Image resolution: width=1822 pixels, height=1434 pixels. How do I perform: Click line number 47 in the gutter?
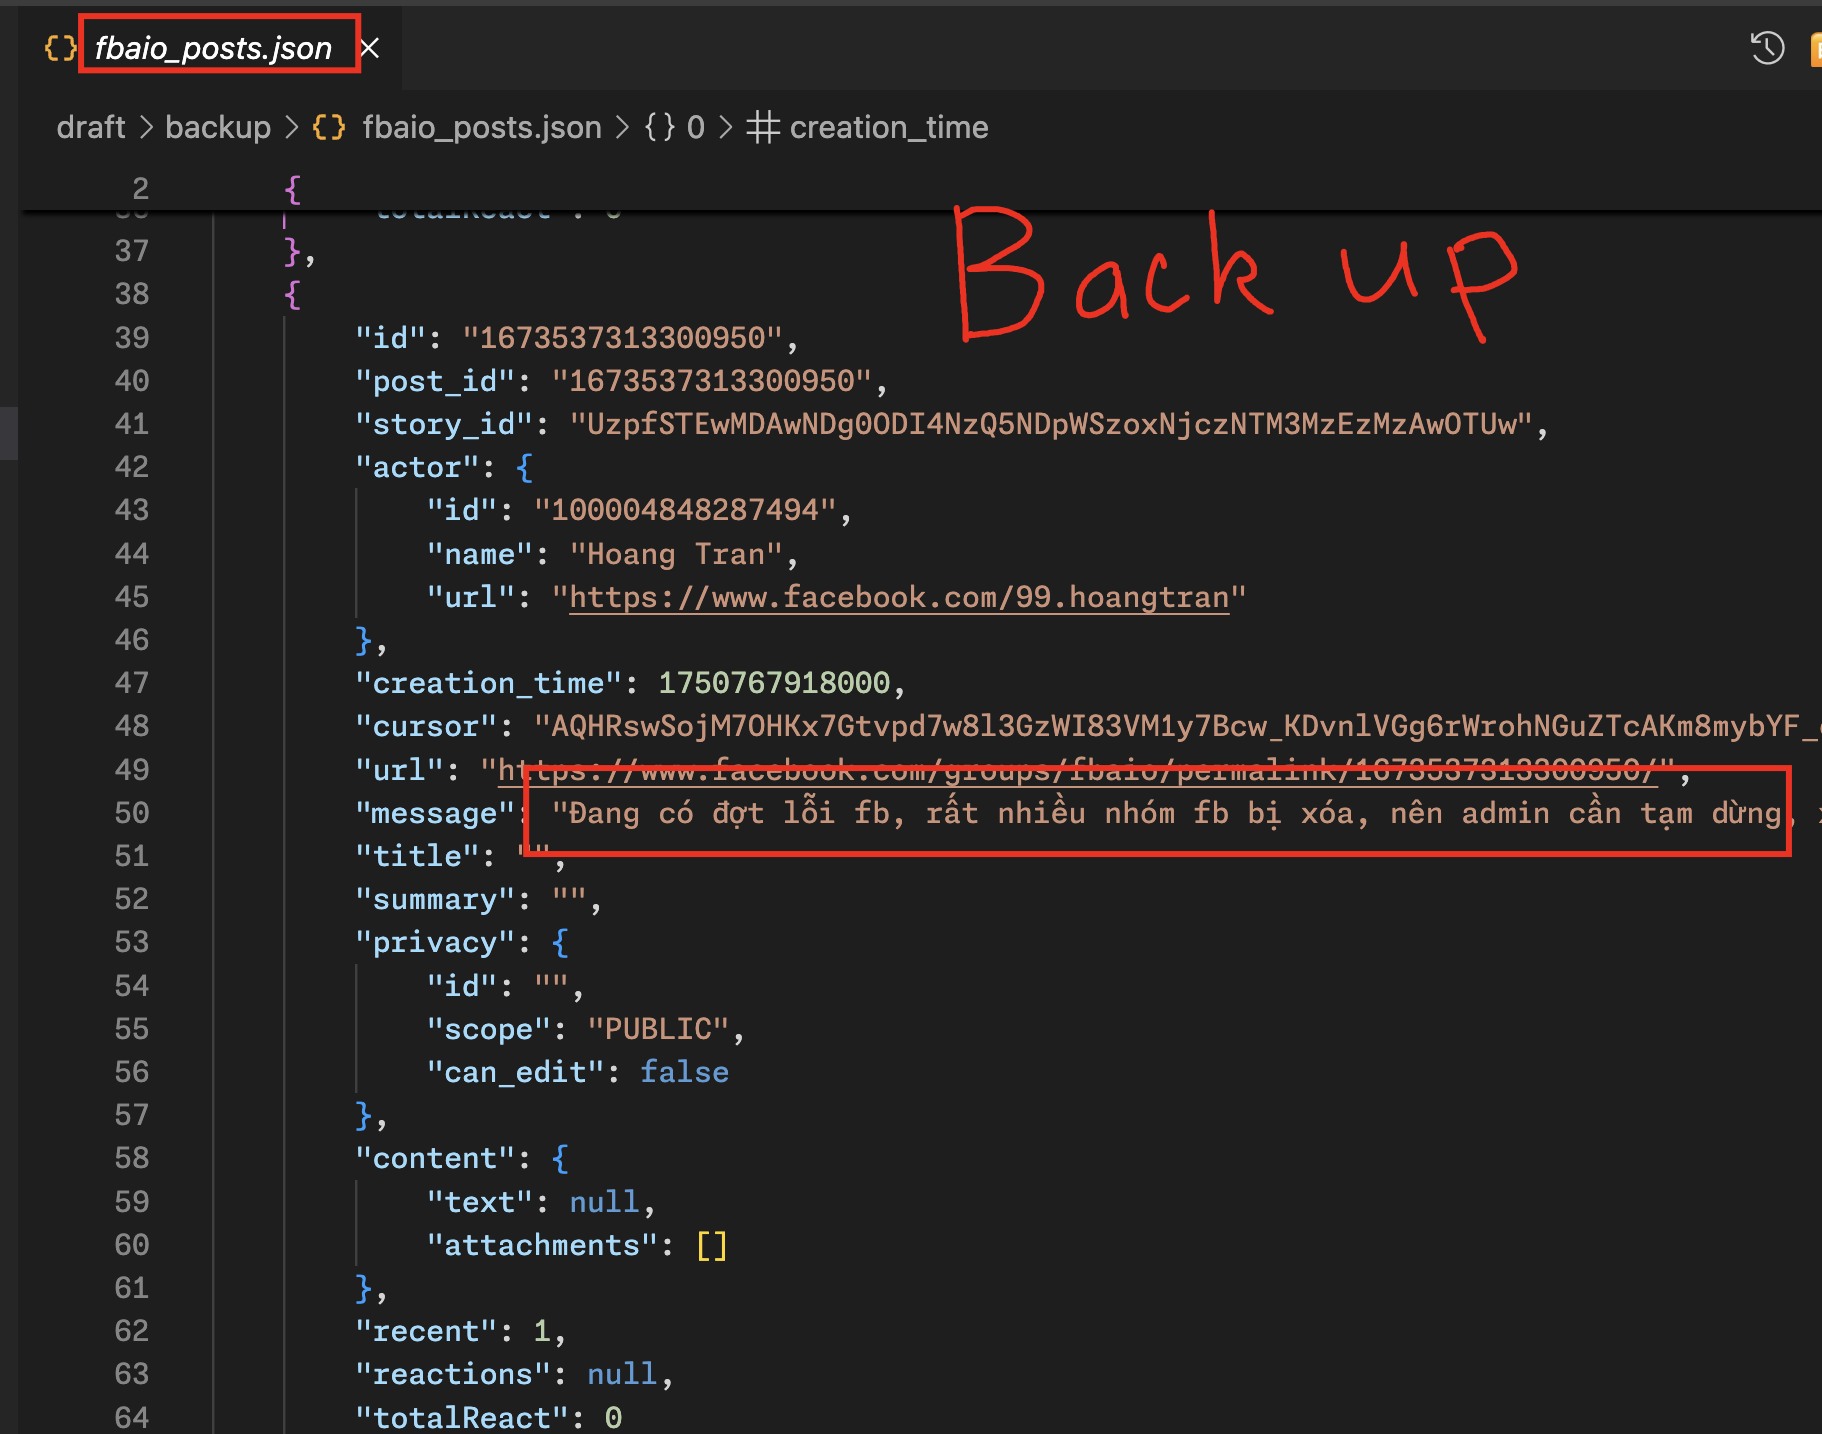click(131, 683)
